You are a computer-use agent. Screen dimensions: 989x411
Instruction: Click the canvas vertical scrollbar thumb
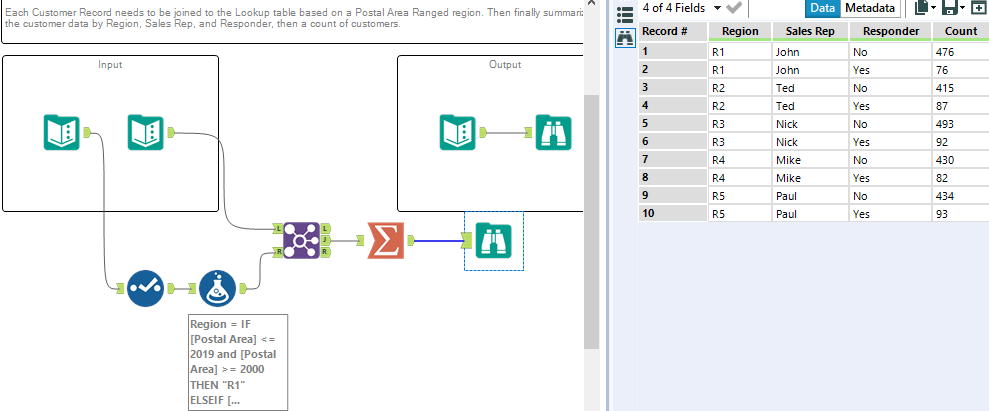pyautogui.click(x=591, y=222)
